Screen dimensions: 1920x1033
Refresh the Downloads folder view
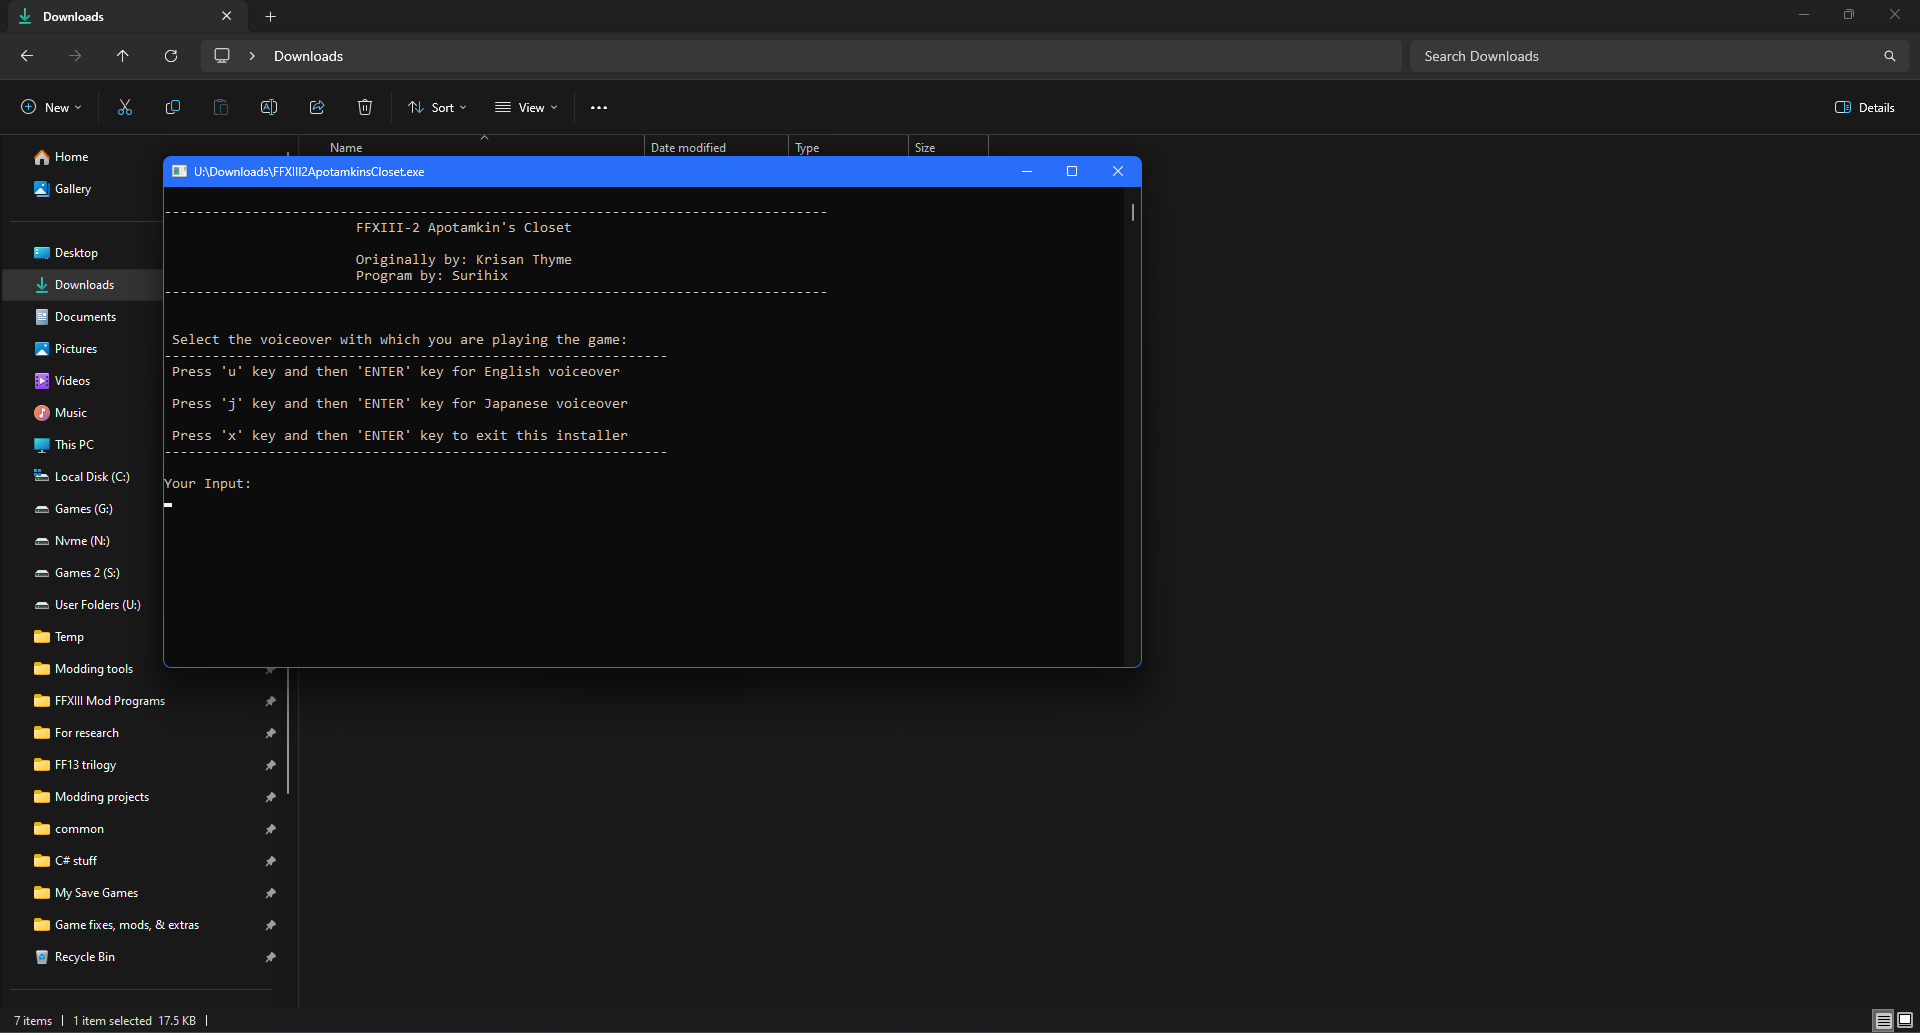point(171,56)
